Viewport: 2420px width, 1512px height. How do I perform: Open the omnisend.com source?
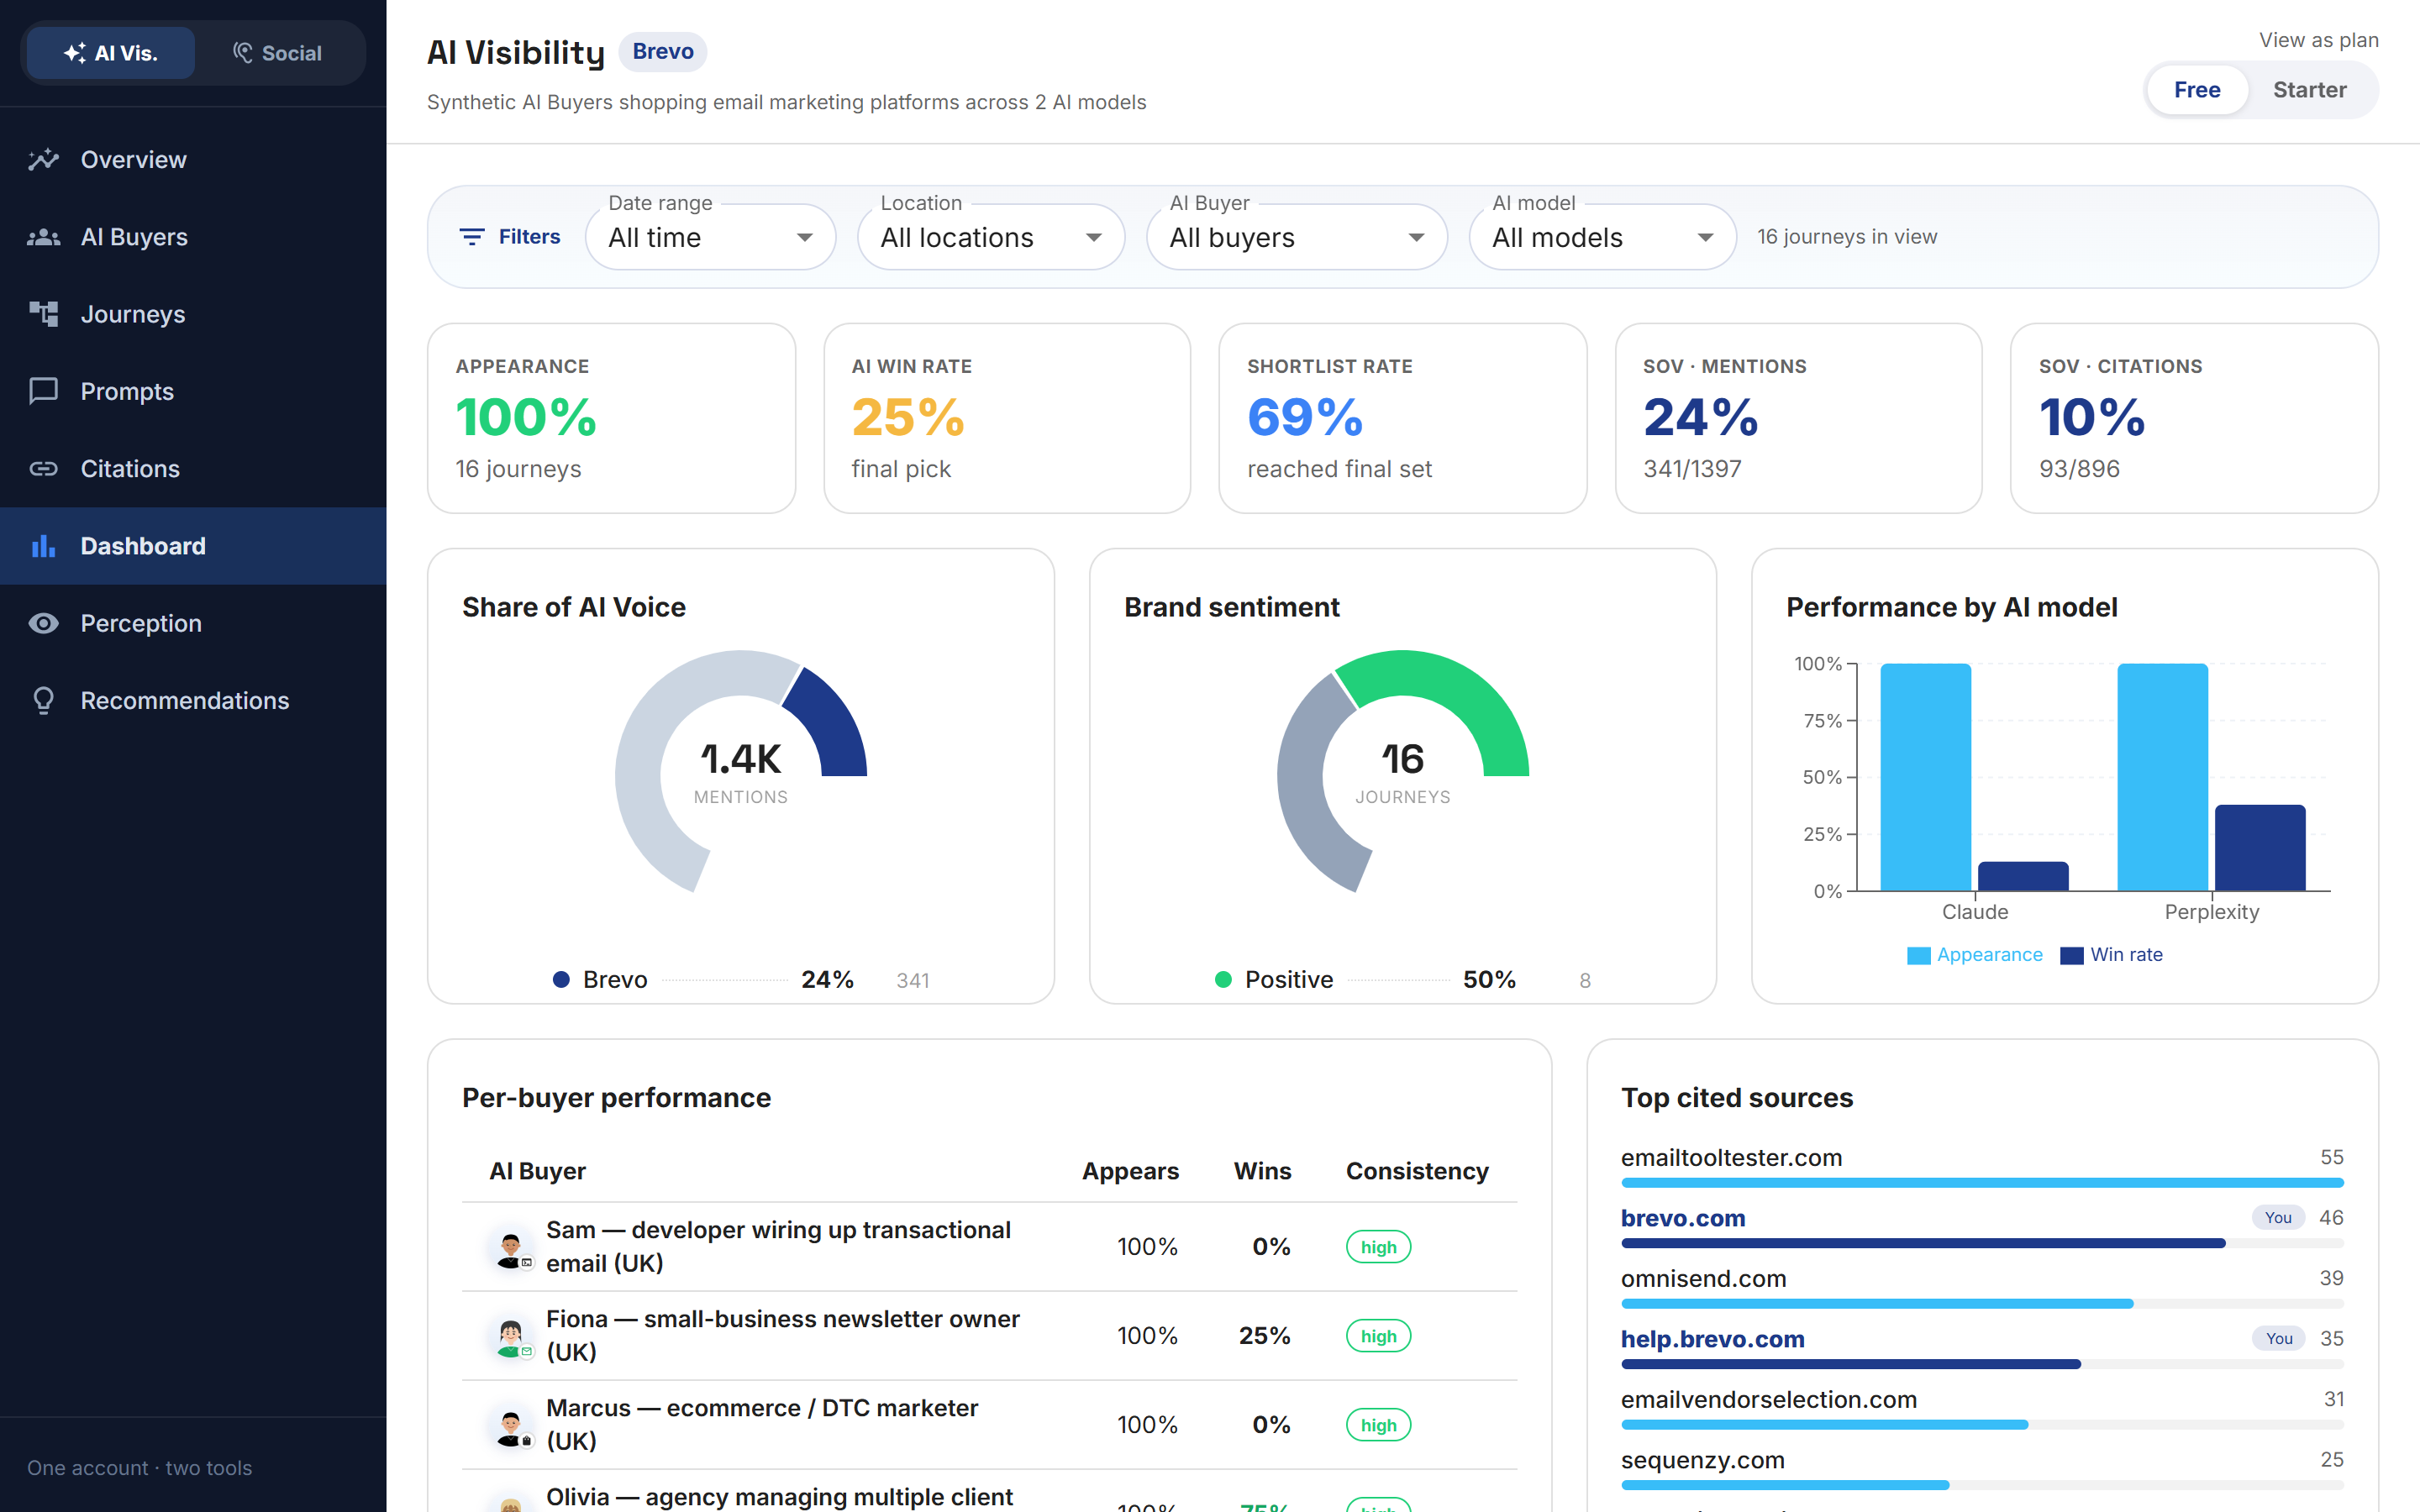1704,1279
